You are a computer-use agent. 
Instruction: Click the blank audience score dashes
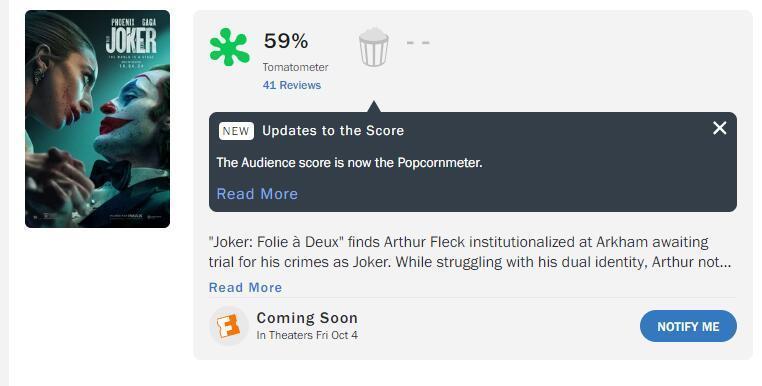418,43
